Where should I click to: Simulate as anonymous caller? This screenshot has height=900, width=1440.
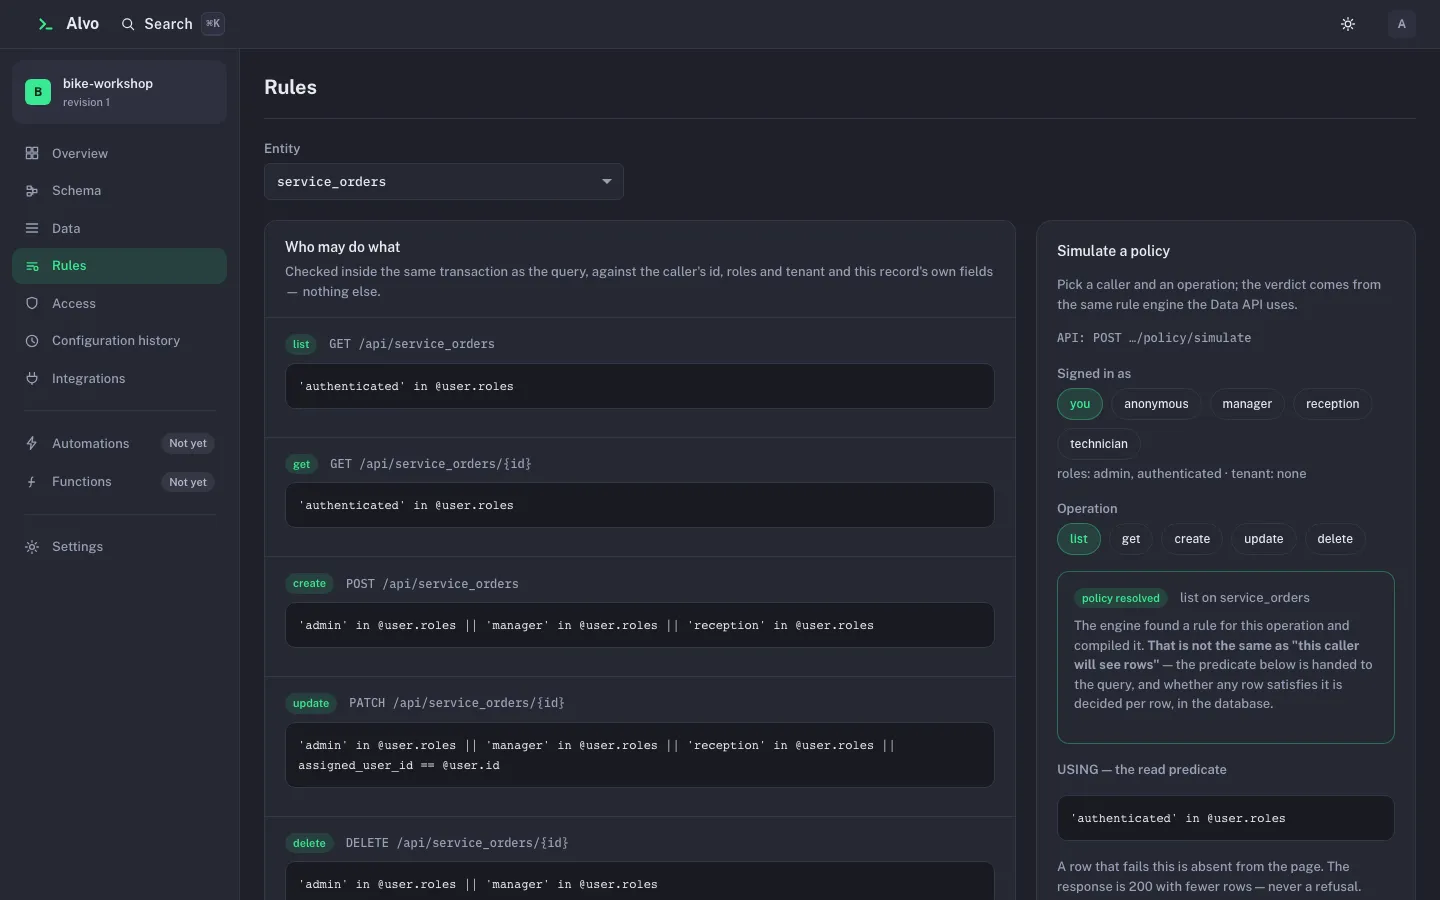coord(1156,404)
